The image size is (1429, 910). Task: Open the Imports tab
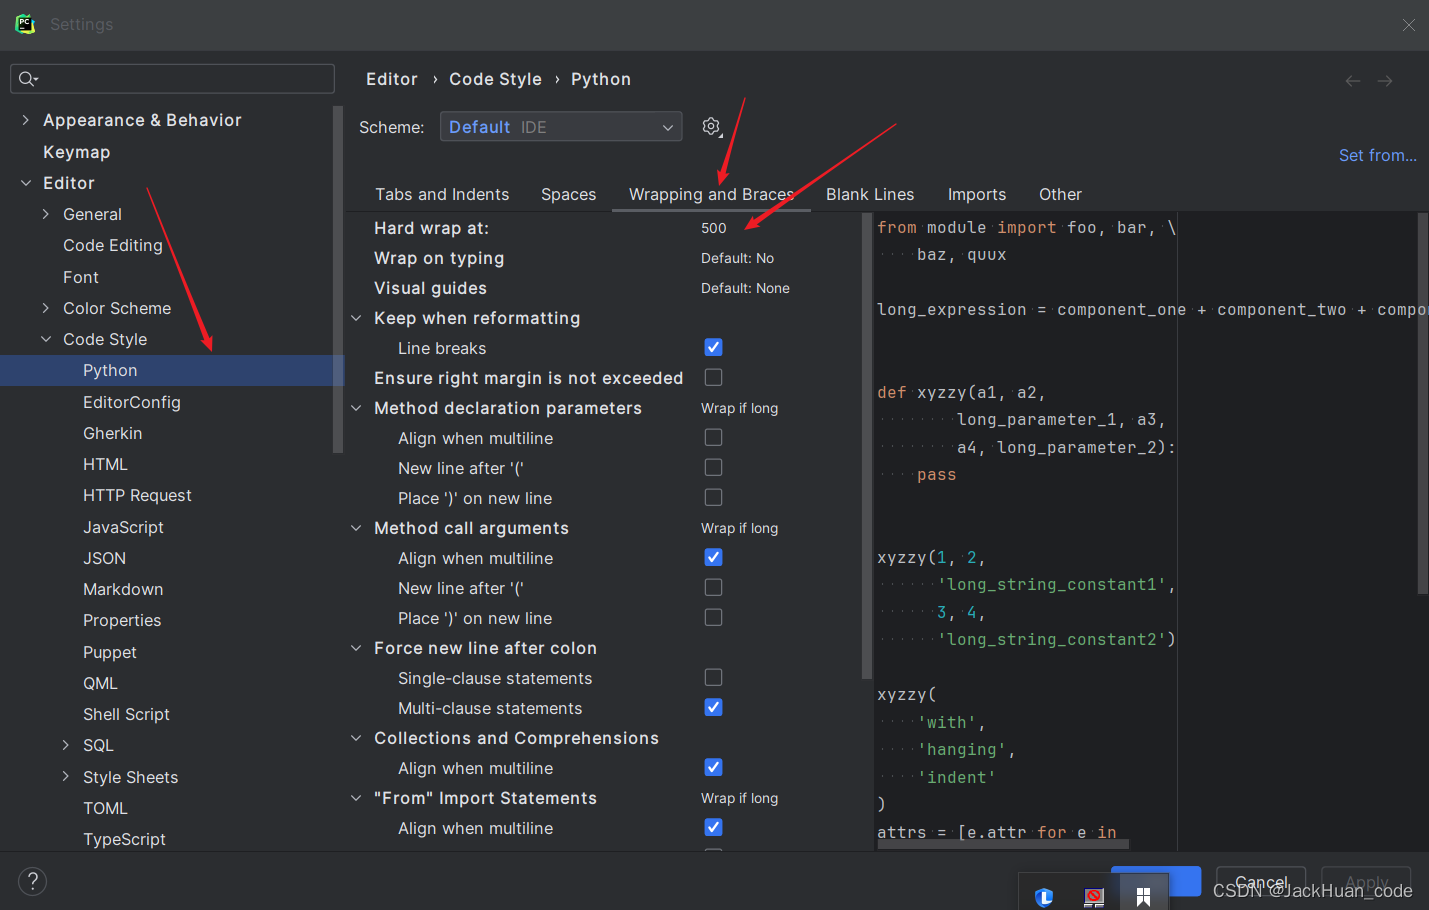tap(976, 194)
